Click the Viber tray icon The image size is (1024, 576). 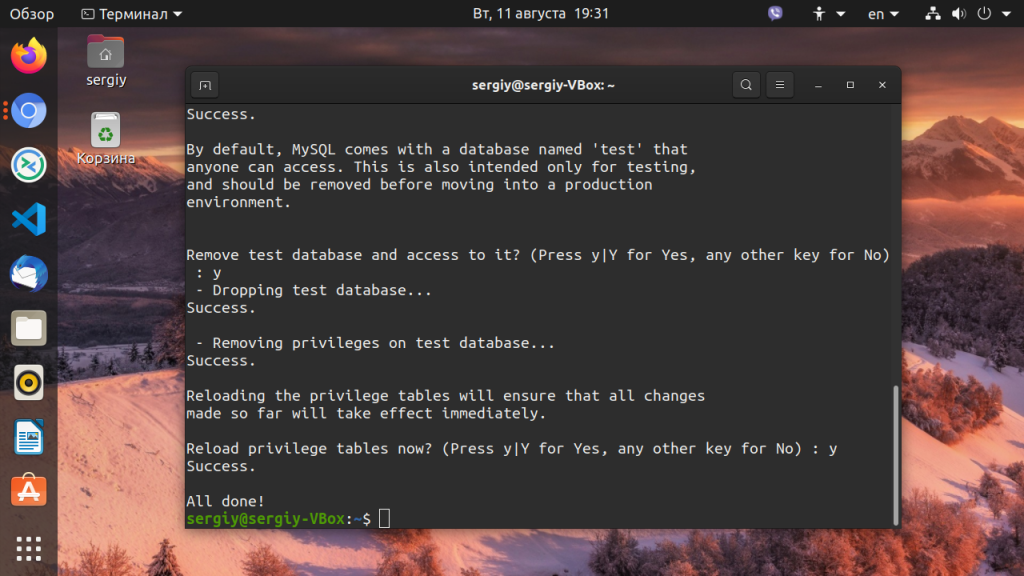click(x=775, y=14)
